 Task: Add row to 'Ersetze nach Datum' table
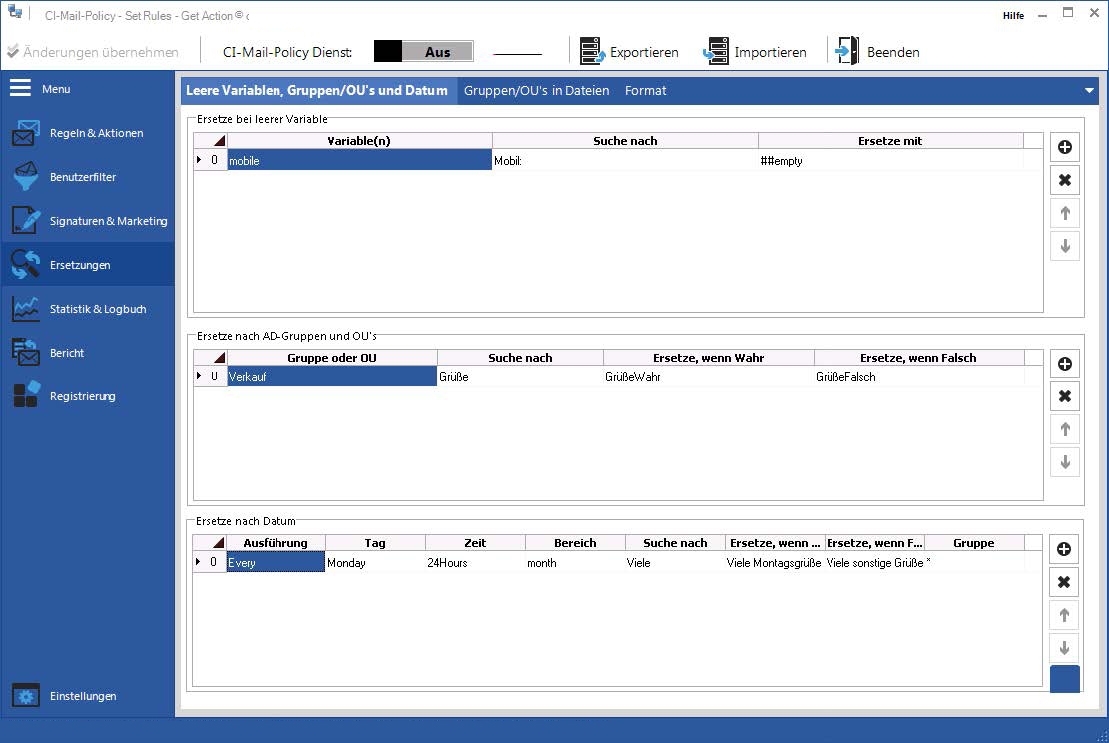click(1064, 549)
